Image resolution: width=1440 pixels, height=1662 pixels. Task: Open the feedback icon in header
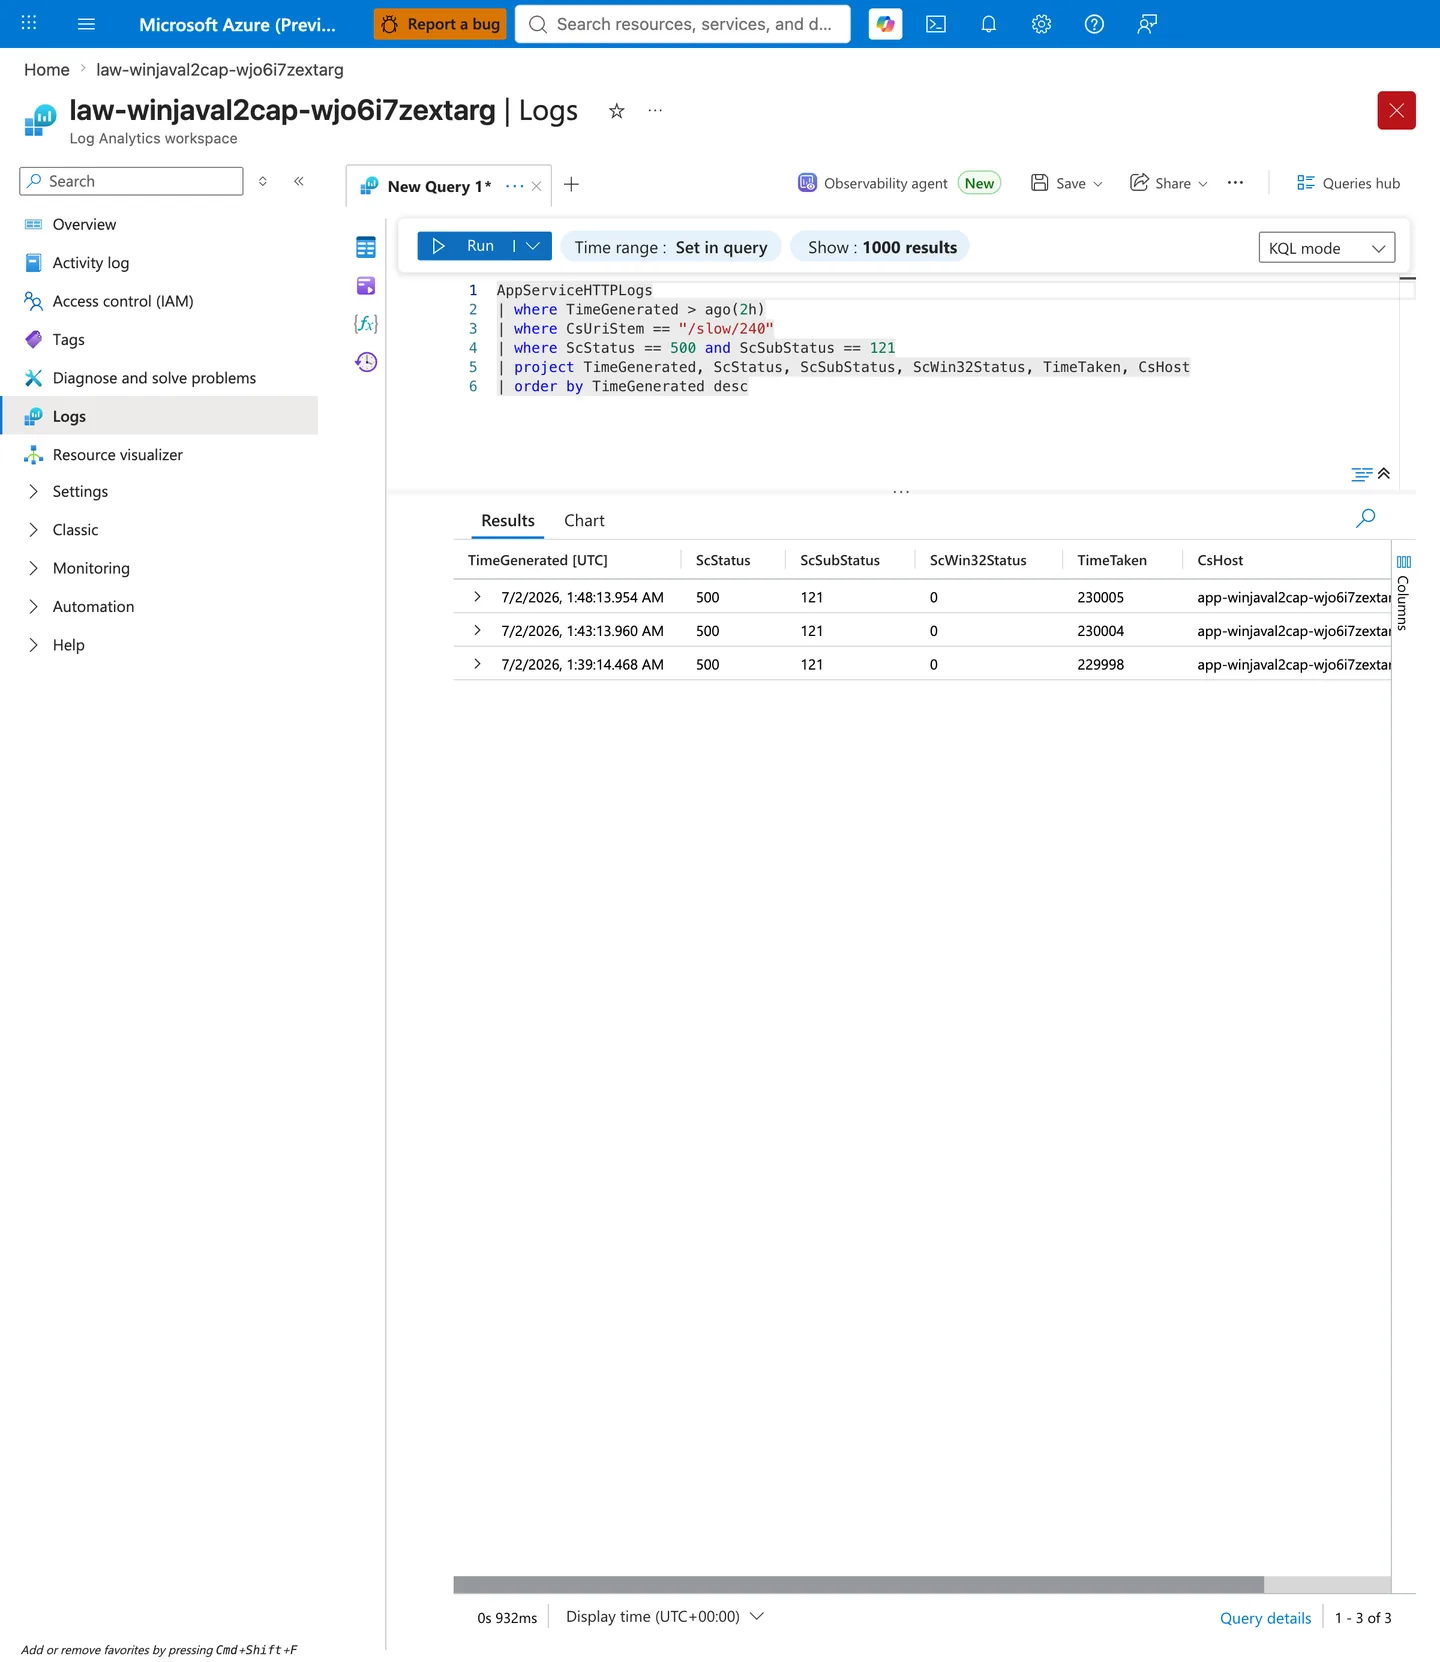coord(1147,24)
